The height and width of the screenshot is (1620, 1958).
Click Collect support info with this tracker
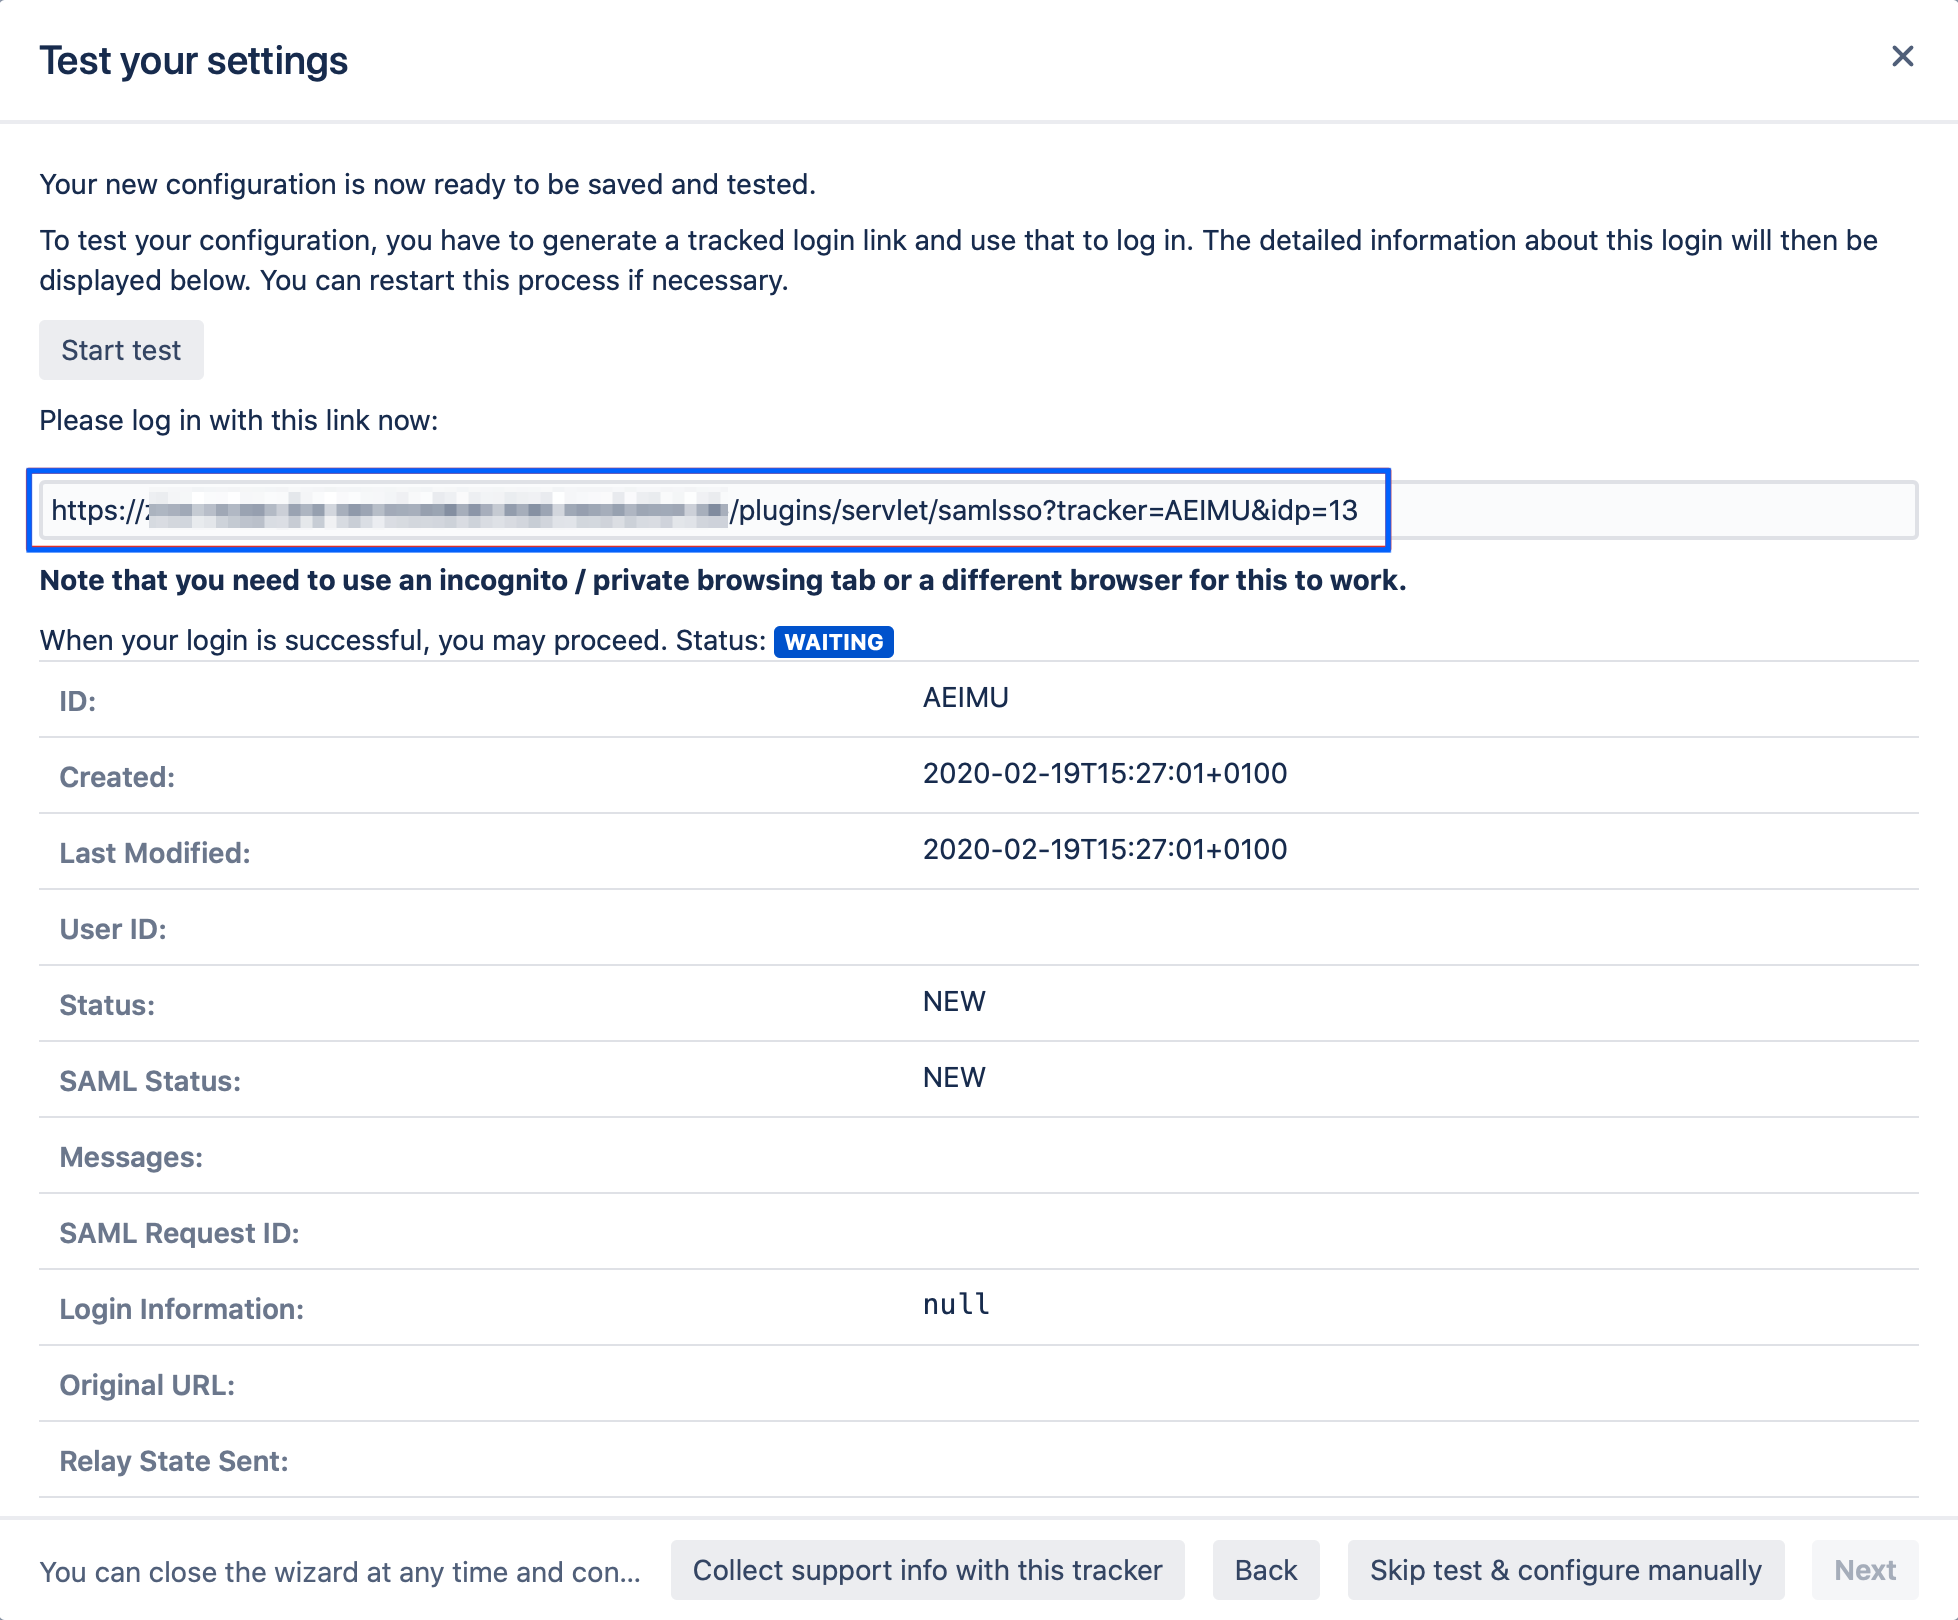click(927, 1570)
